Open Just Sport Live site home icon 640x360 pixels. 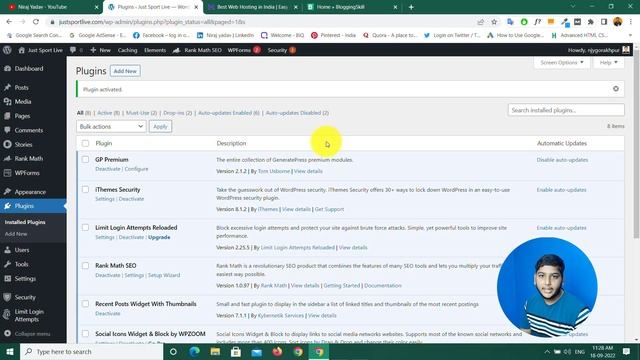click(22, 50)
